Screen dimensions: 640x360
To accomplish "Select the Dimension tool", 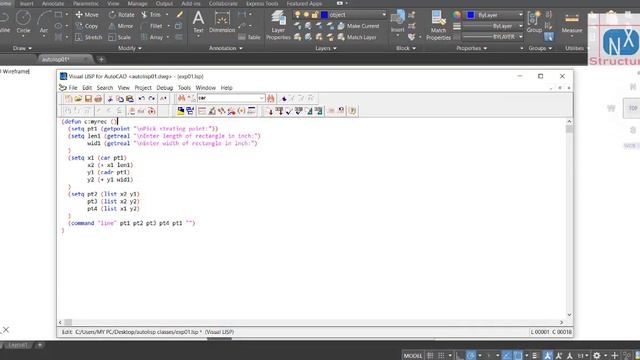I will 222,22.
